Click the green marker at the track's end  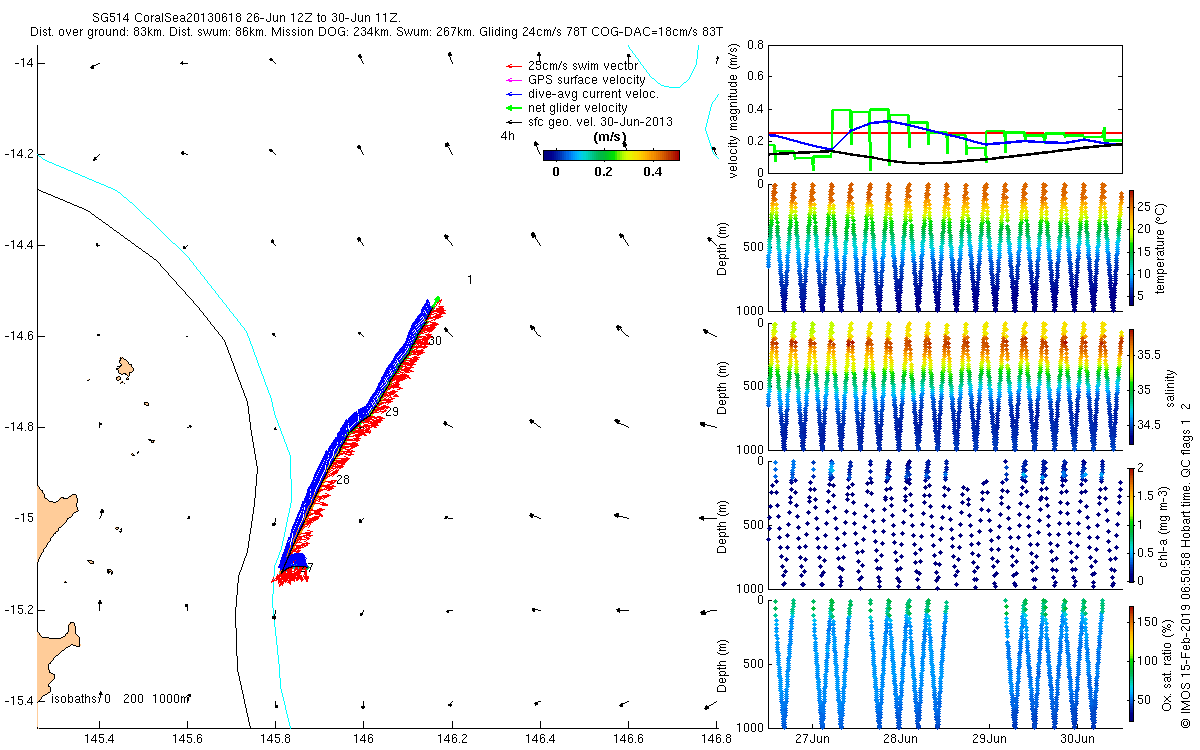coord(436,299)
